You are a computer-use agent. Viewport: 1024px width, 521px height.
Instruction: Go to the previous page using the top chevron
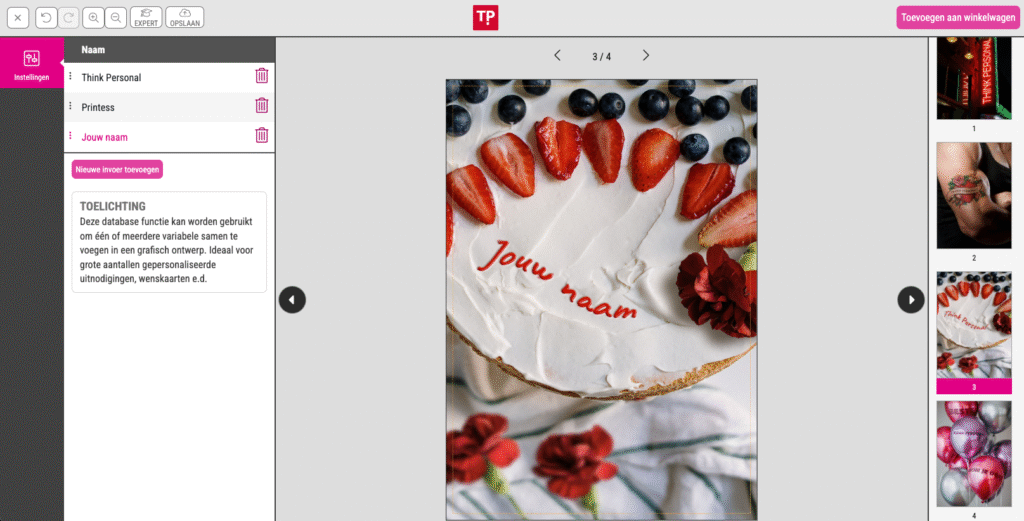point(557,56)
